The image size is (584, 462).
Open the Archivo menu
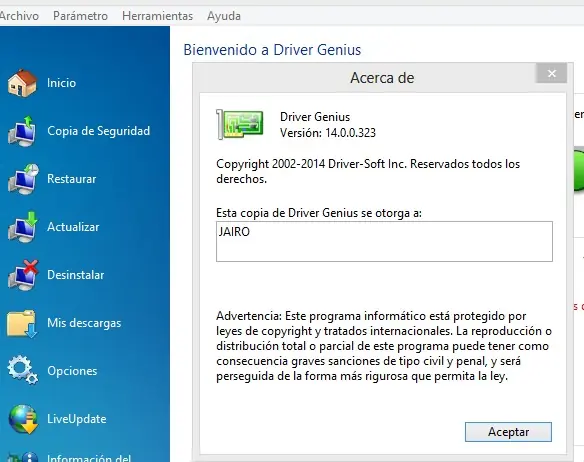point(19,16)
